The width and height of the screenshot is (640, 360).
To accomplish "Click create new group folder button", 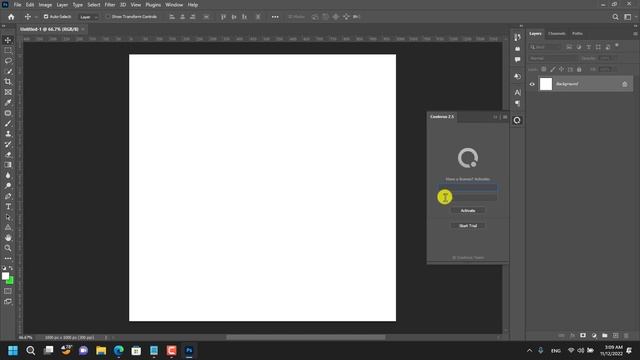I will tap(604, 336).
